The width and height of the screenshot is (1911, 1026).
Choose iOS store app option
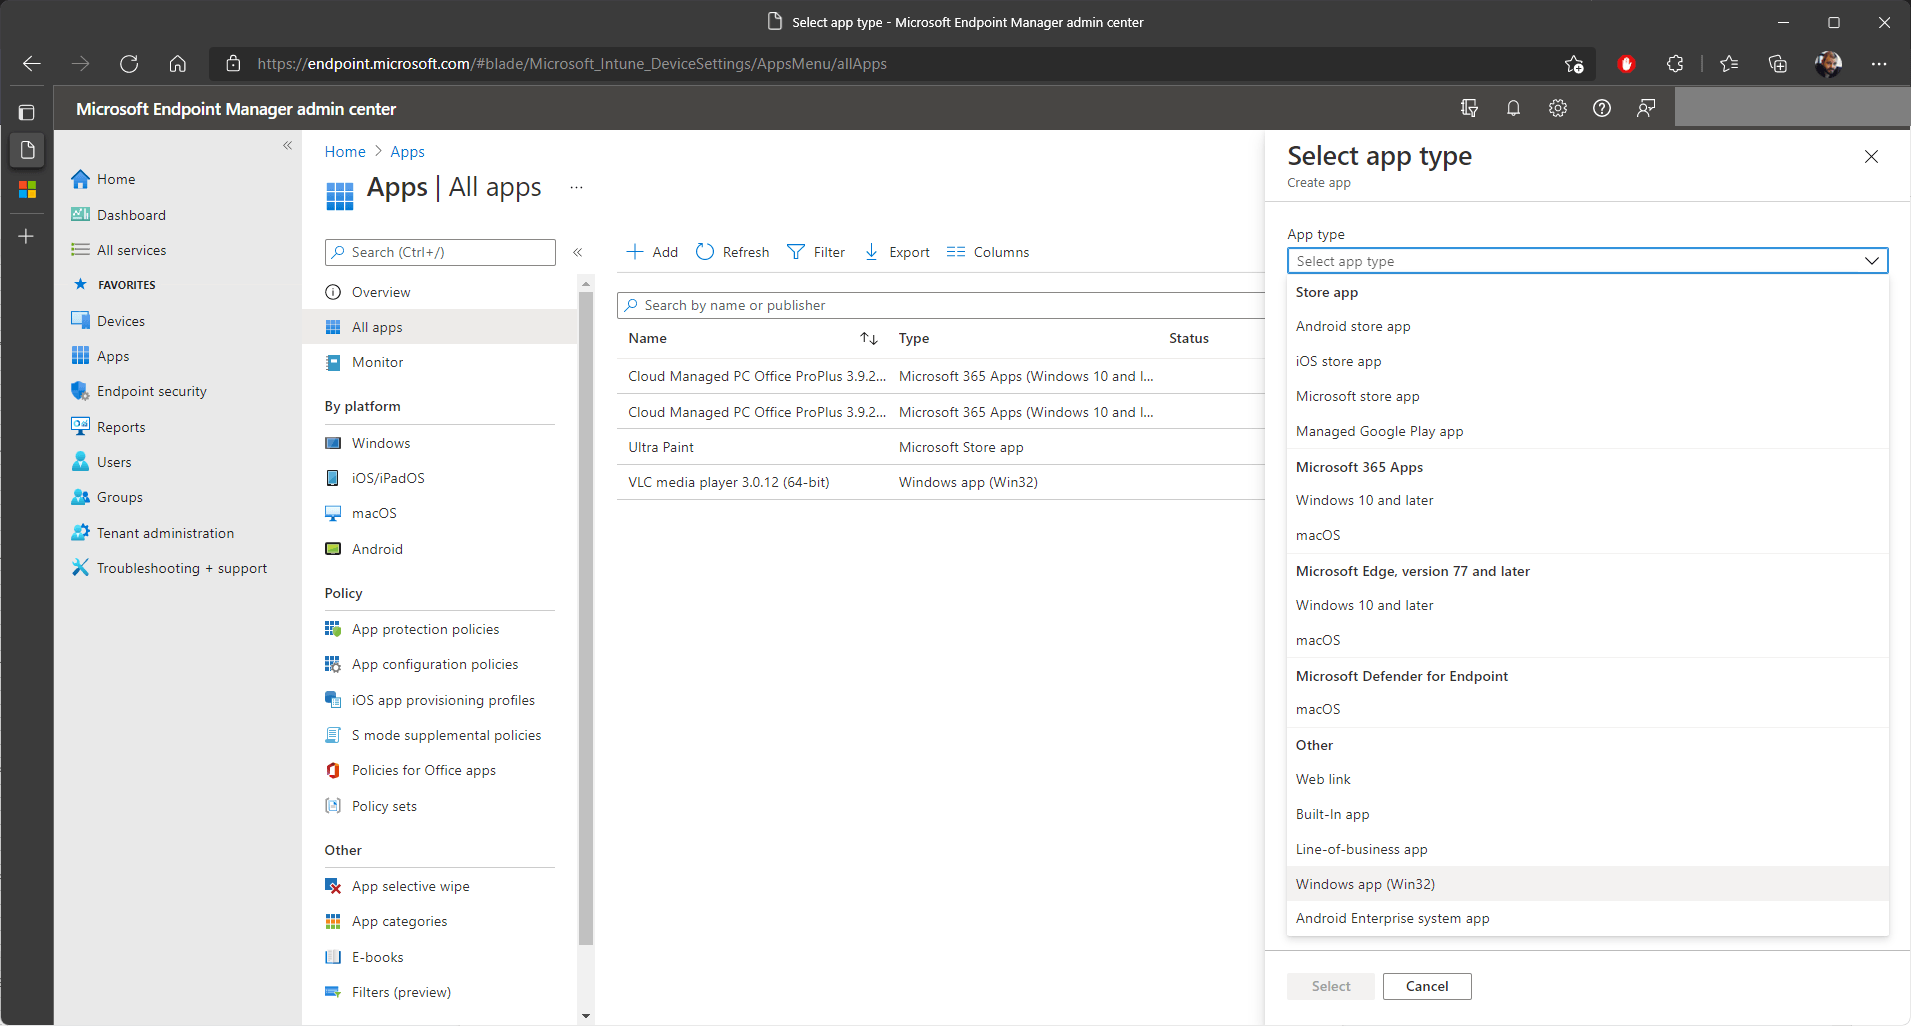pyautogui.click(x=1587, y=362)
